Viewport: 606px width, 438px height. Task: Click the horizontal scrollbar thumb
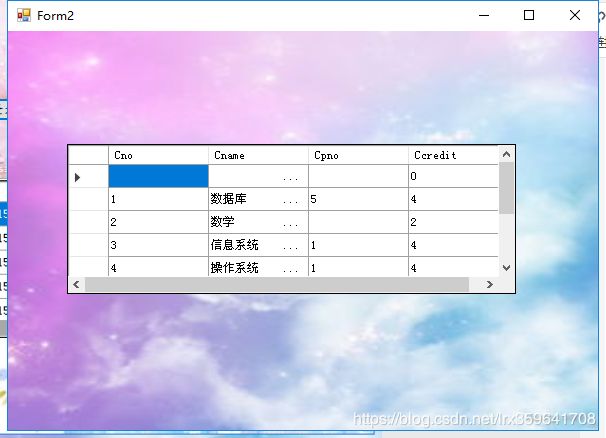[x=277, y=285]
